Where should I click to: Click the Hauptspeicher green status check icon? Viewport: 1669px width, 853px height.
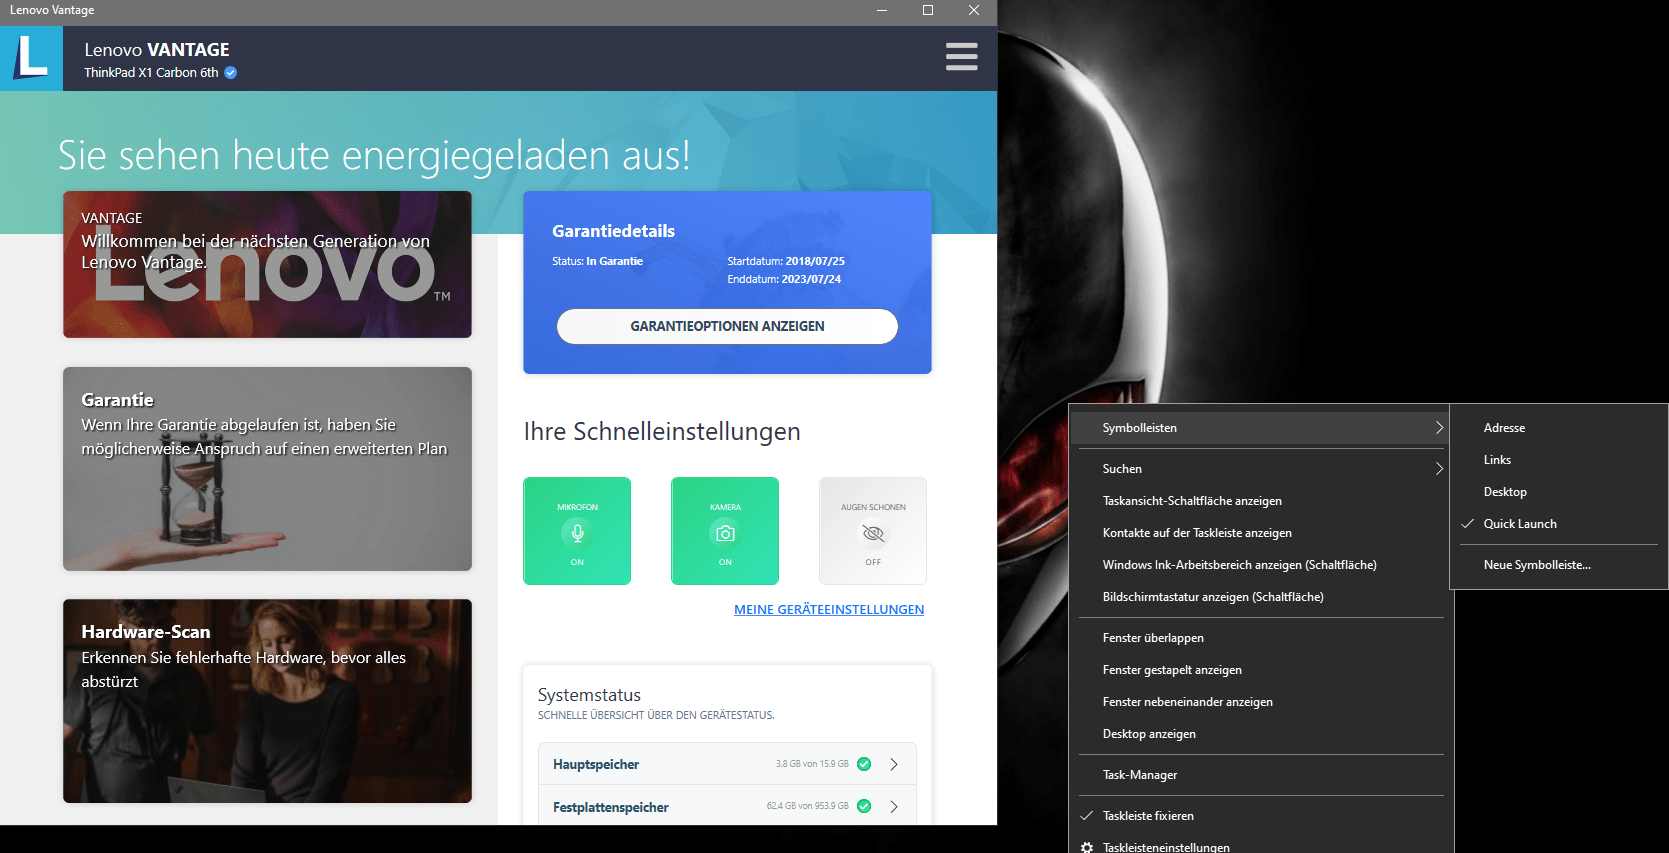[864, 764]
